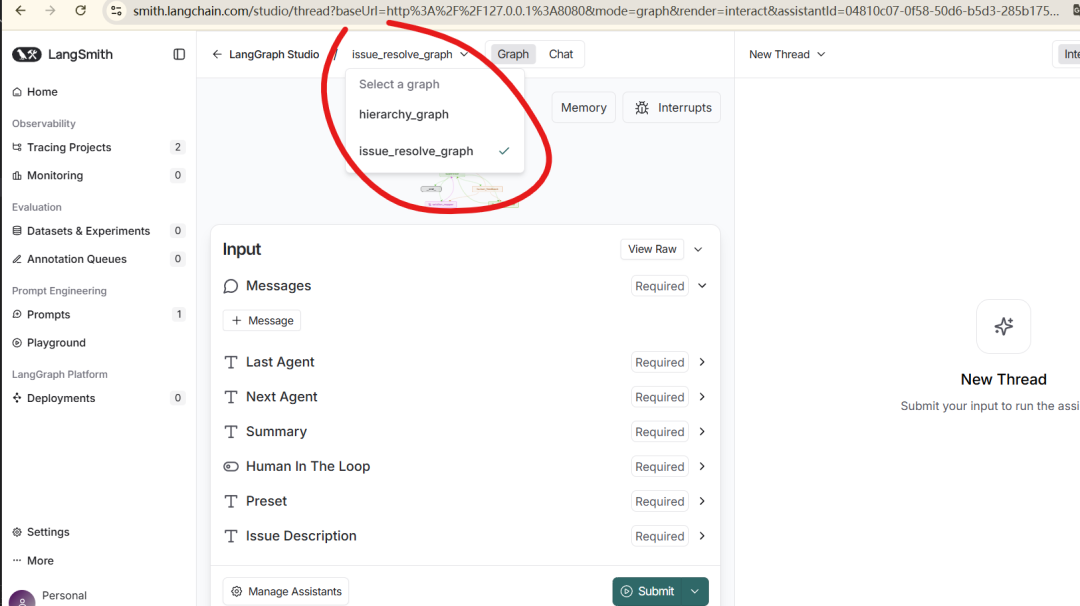Click the Required badge for Messages
Image resolution: width=1080 pixels, height=606 pixels.
[x=660, y=286]
